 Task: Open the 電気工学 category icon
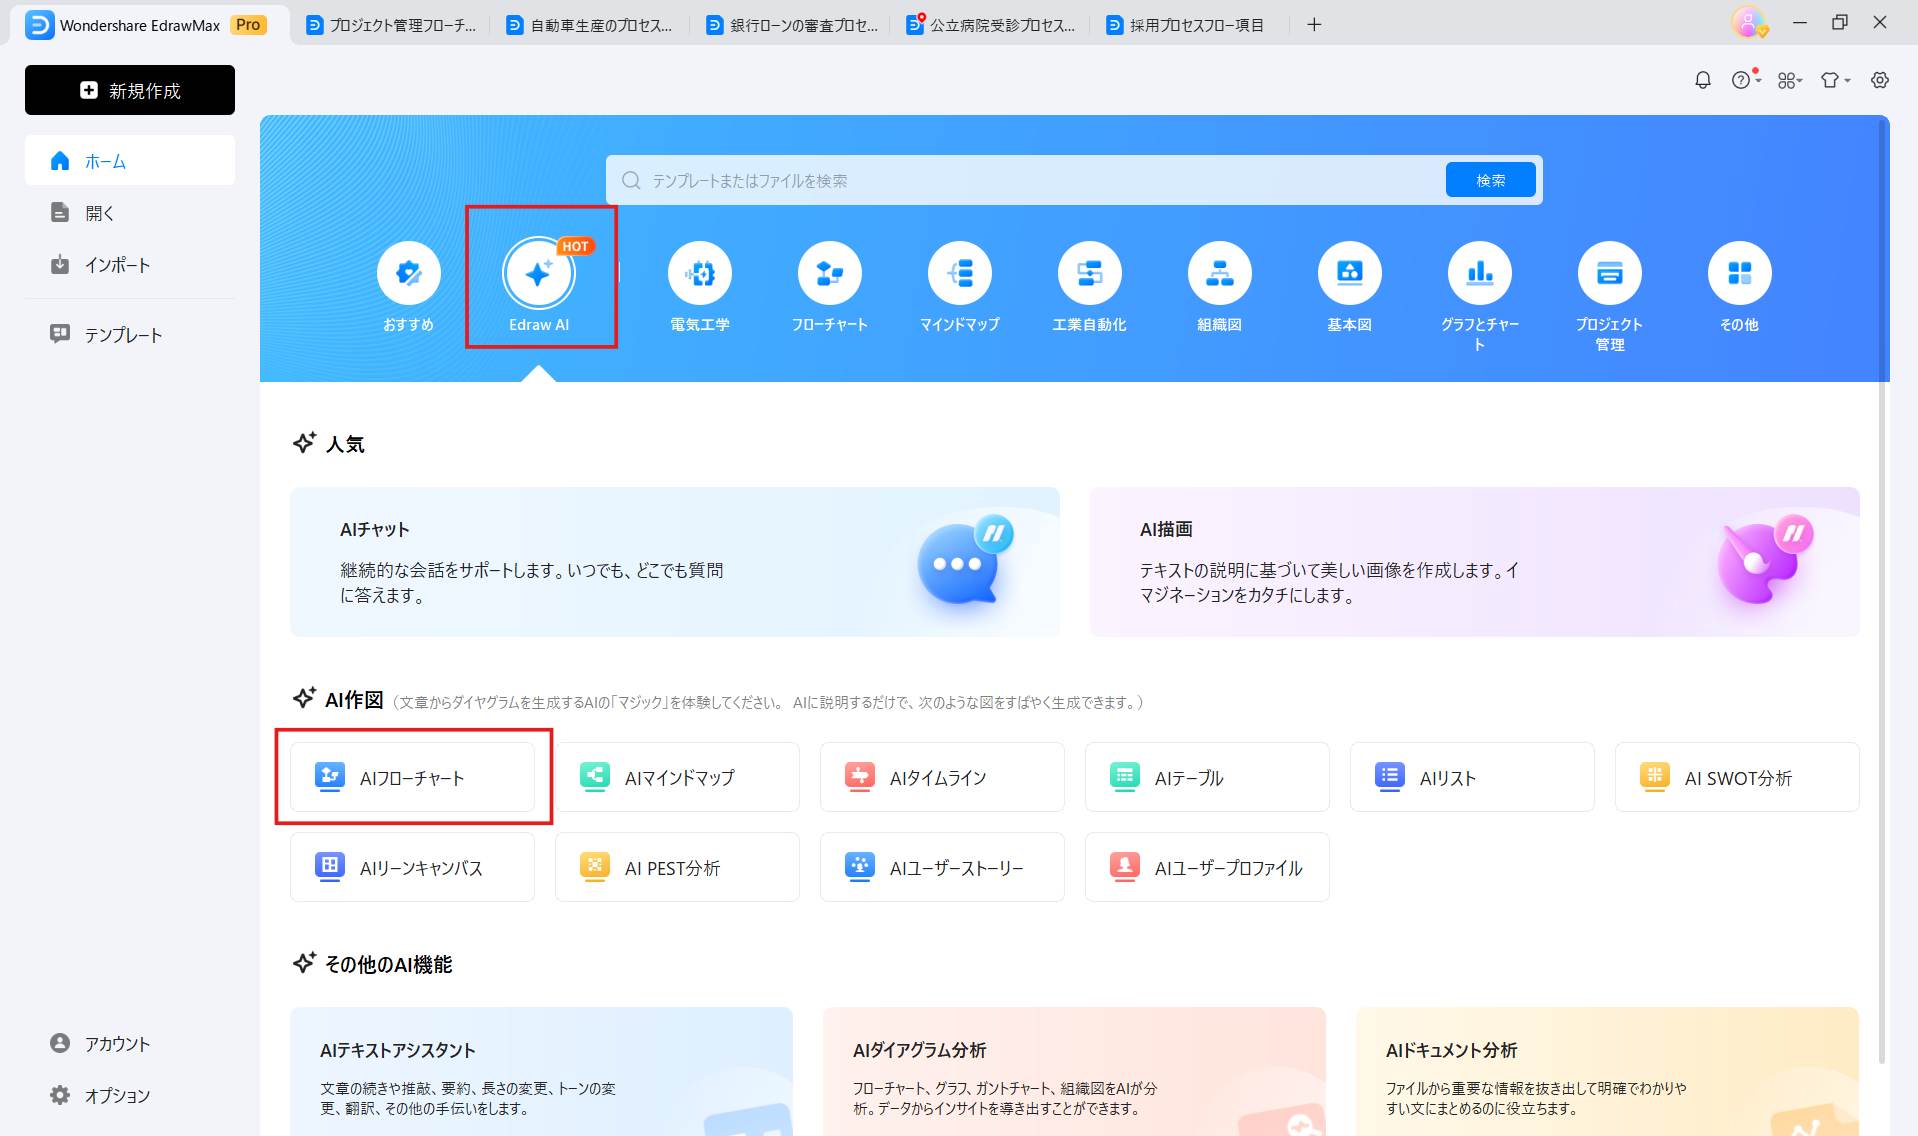(700, 273)
